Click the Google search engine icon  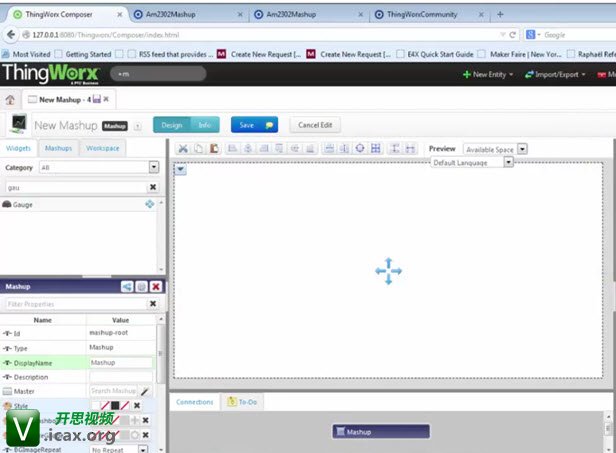(530, 35)
